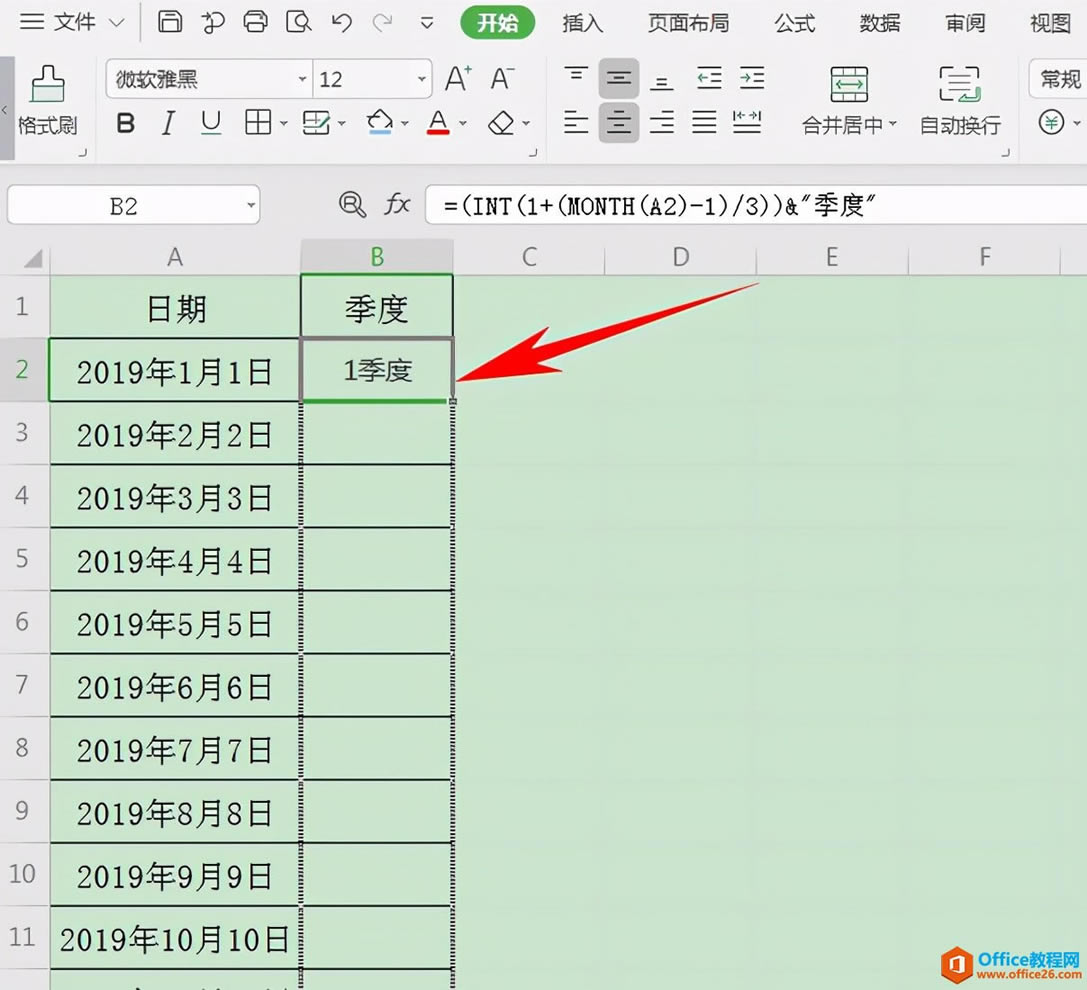The width and height of the screenshot is (1087, 990).
Task: Apply red font color
Action: pyautogui.click(x=438, y=122)
